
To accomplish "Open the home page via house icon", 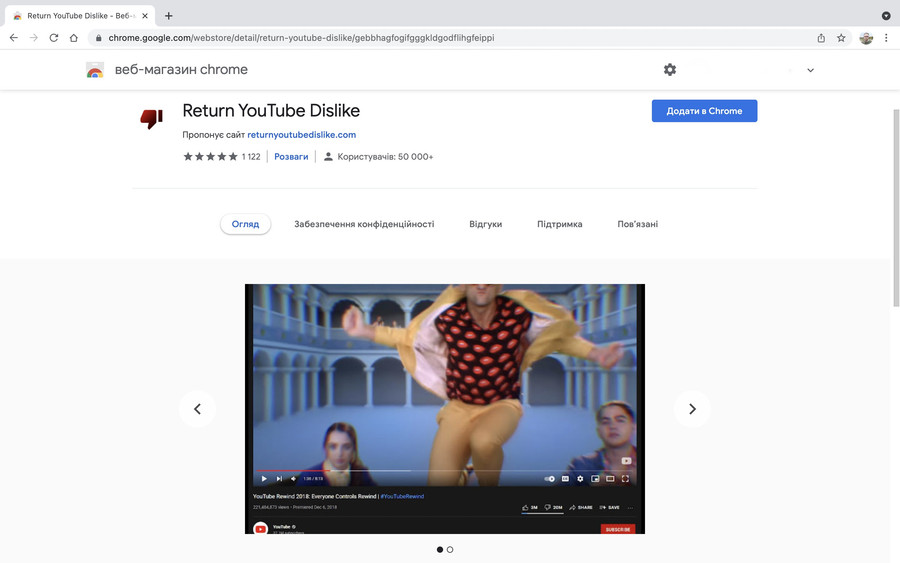I will tap(73, 38).
